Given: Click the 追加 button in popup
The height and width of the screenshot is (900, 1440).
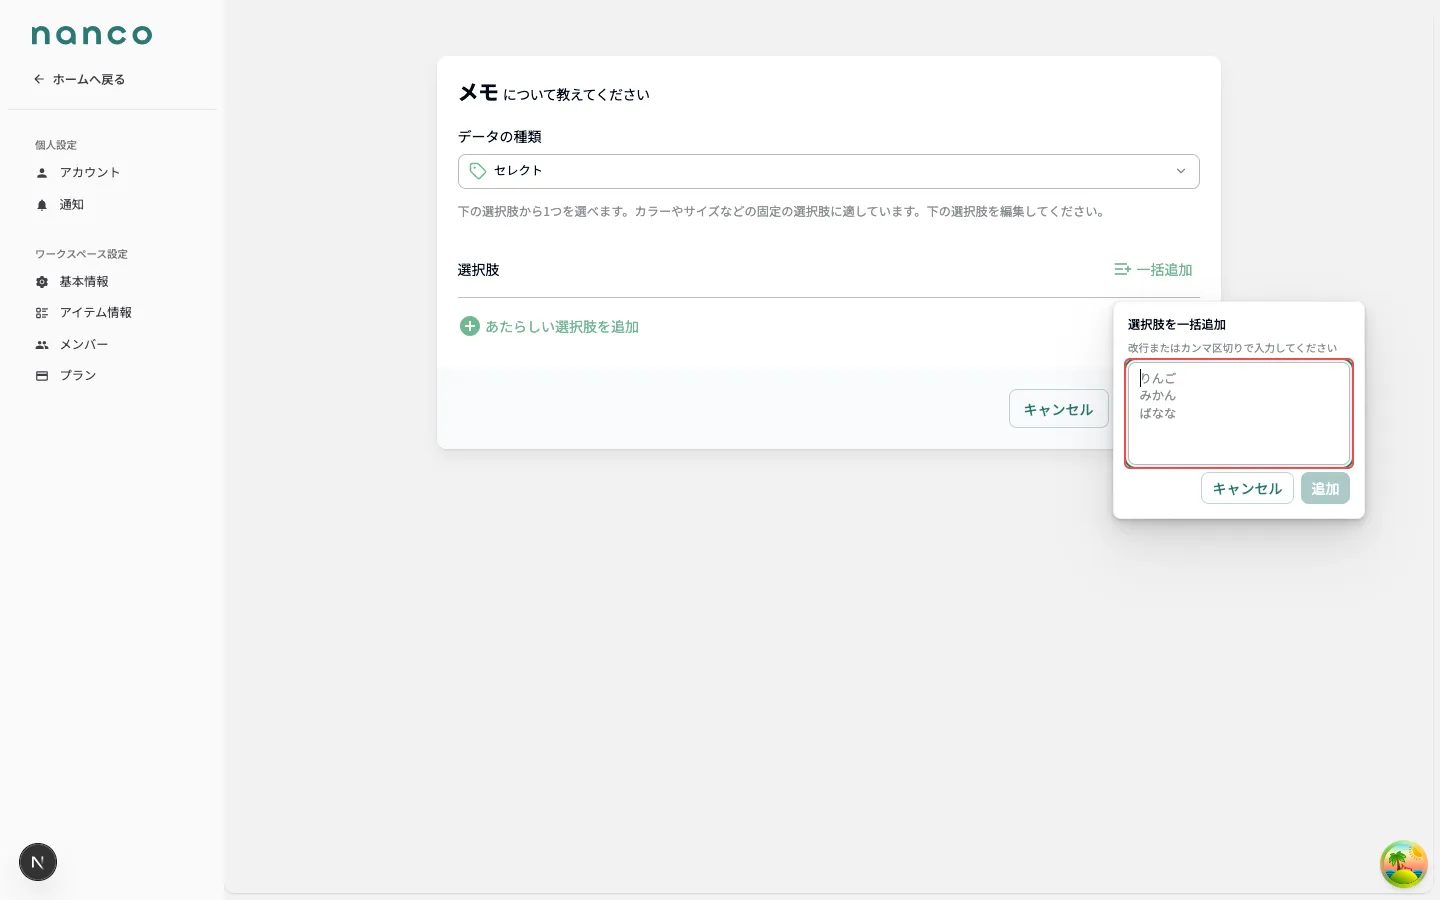Looking at the screenshot, I should pyautogui.click(x=1325, y=488).
